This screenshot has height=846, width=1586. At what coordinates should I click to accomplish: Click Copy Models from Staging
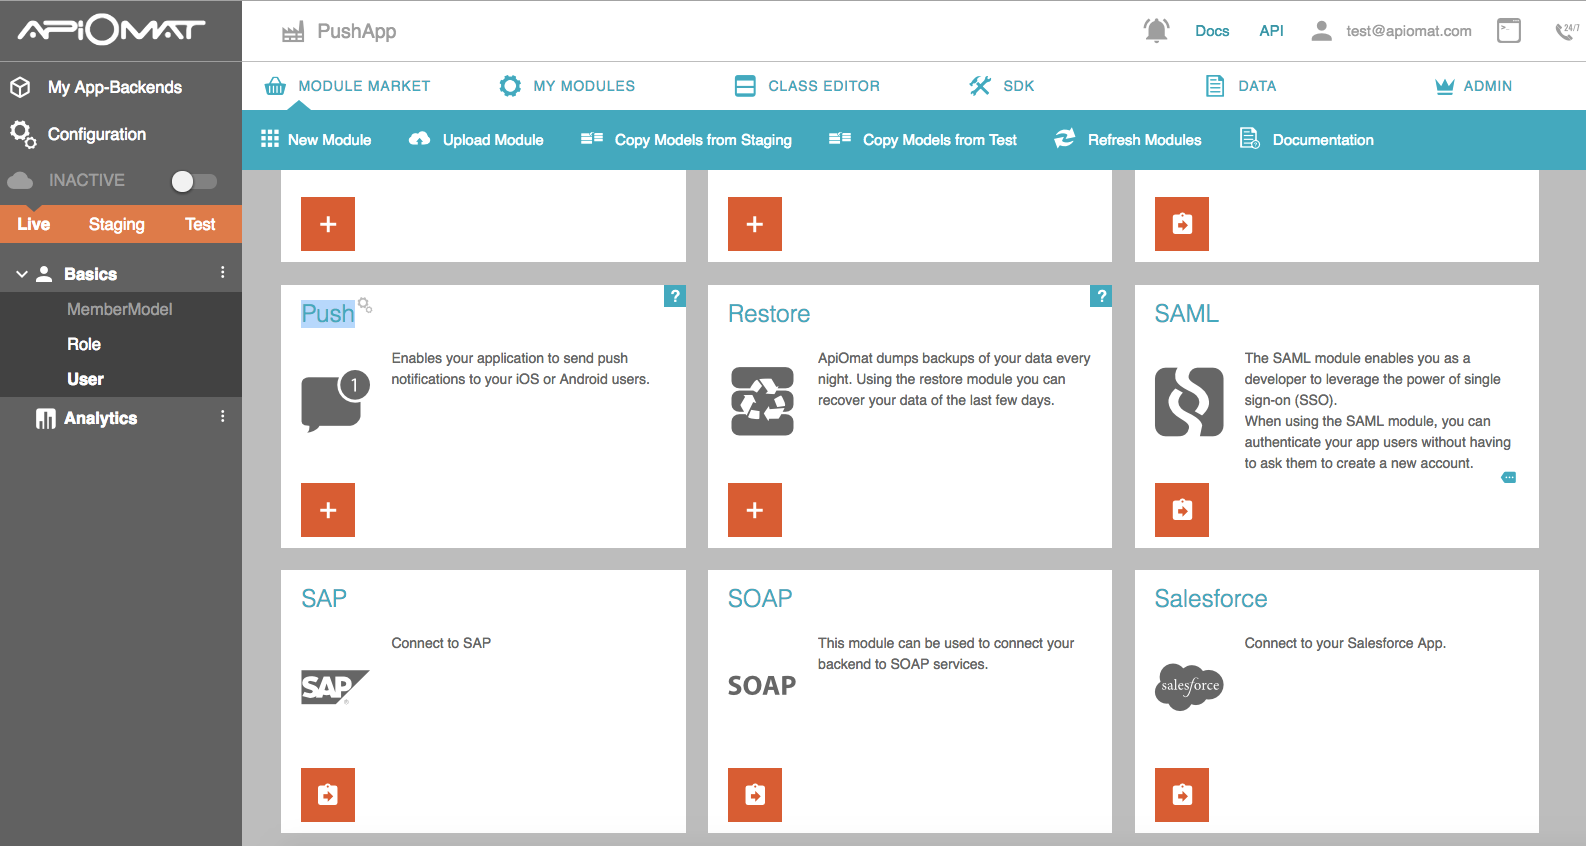[686, 140]
